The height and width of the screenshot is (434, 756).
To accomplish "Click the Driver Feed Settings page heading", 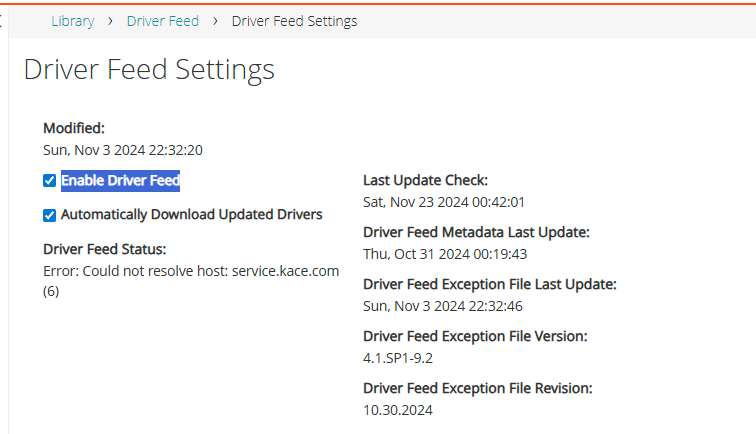I will tap(148, 69).
